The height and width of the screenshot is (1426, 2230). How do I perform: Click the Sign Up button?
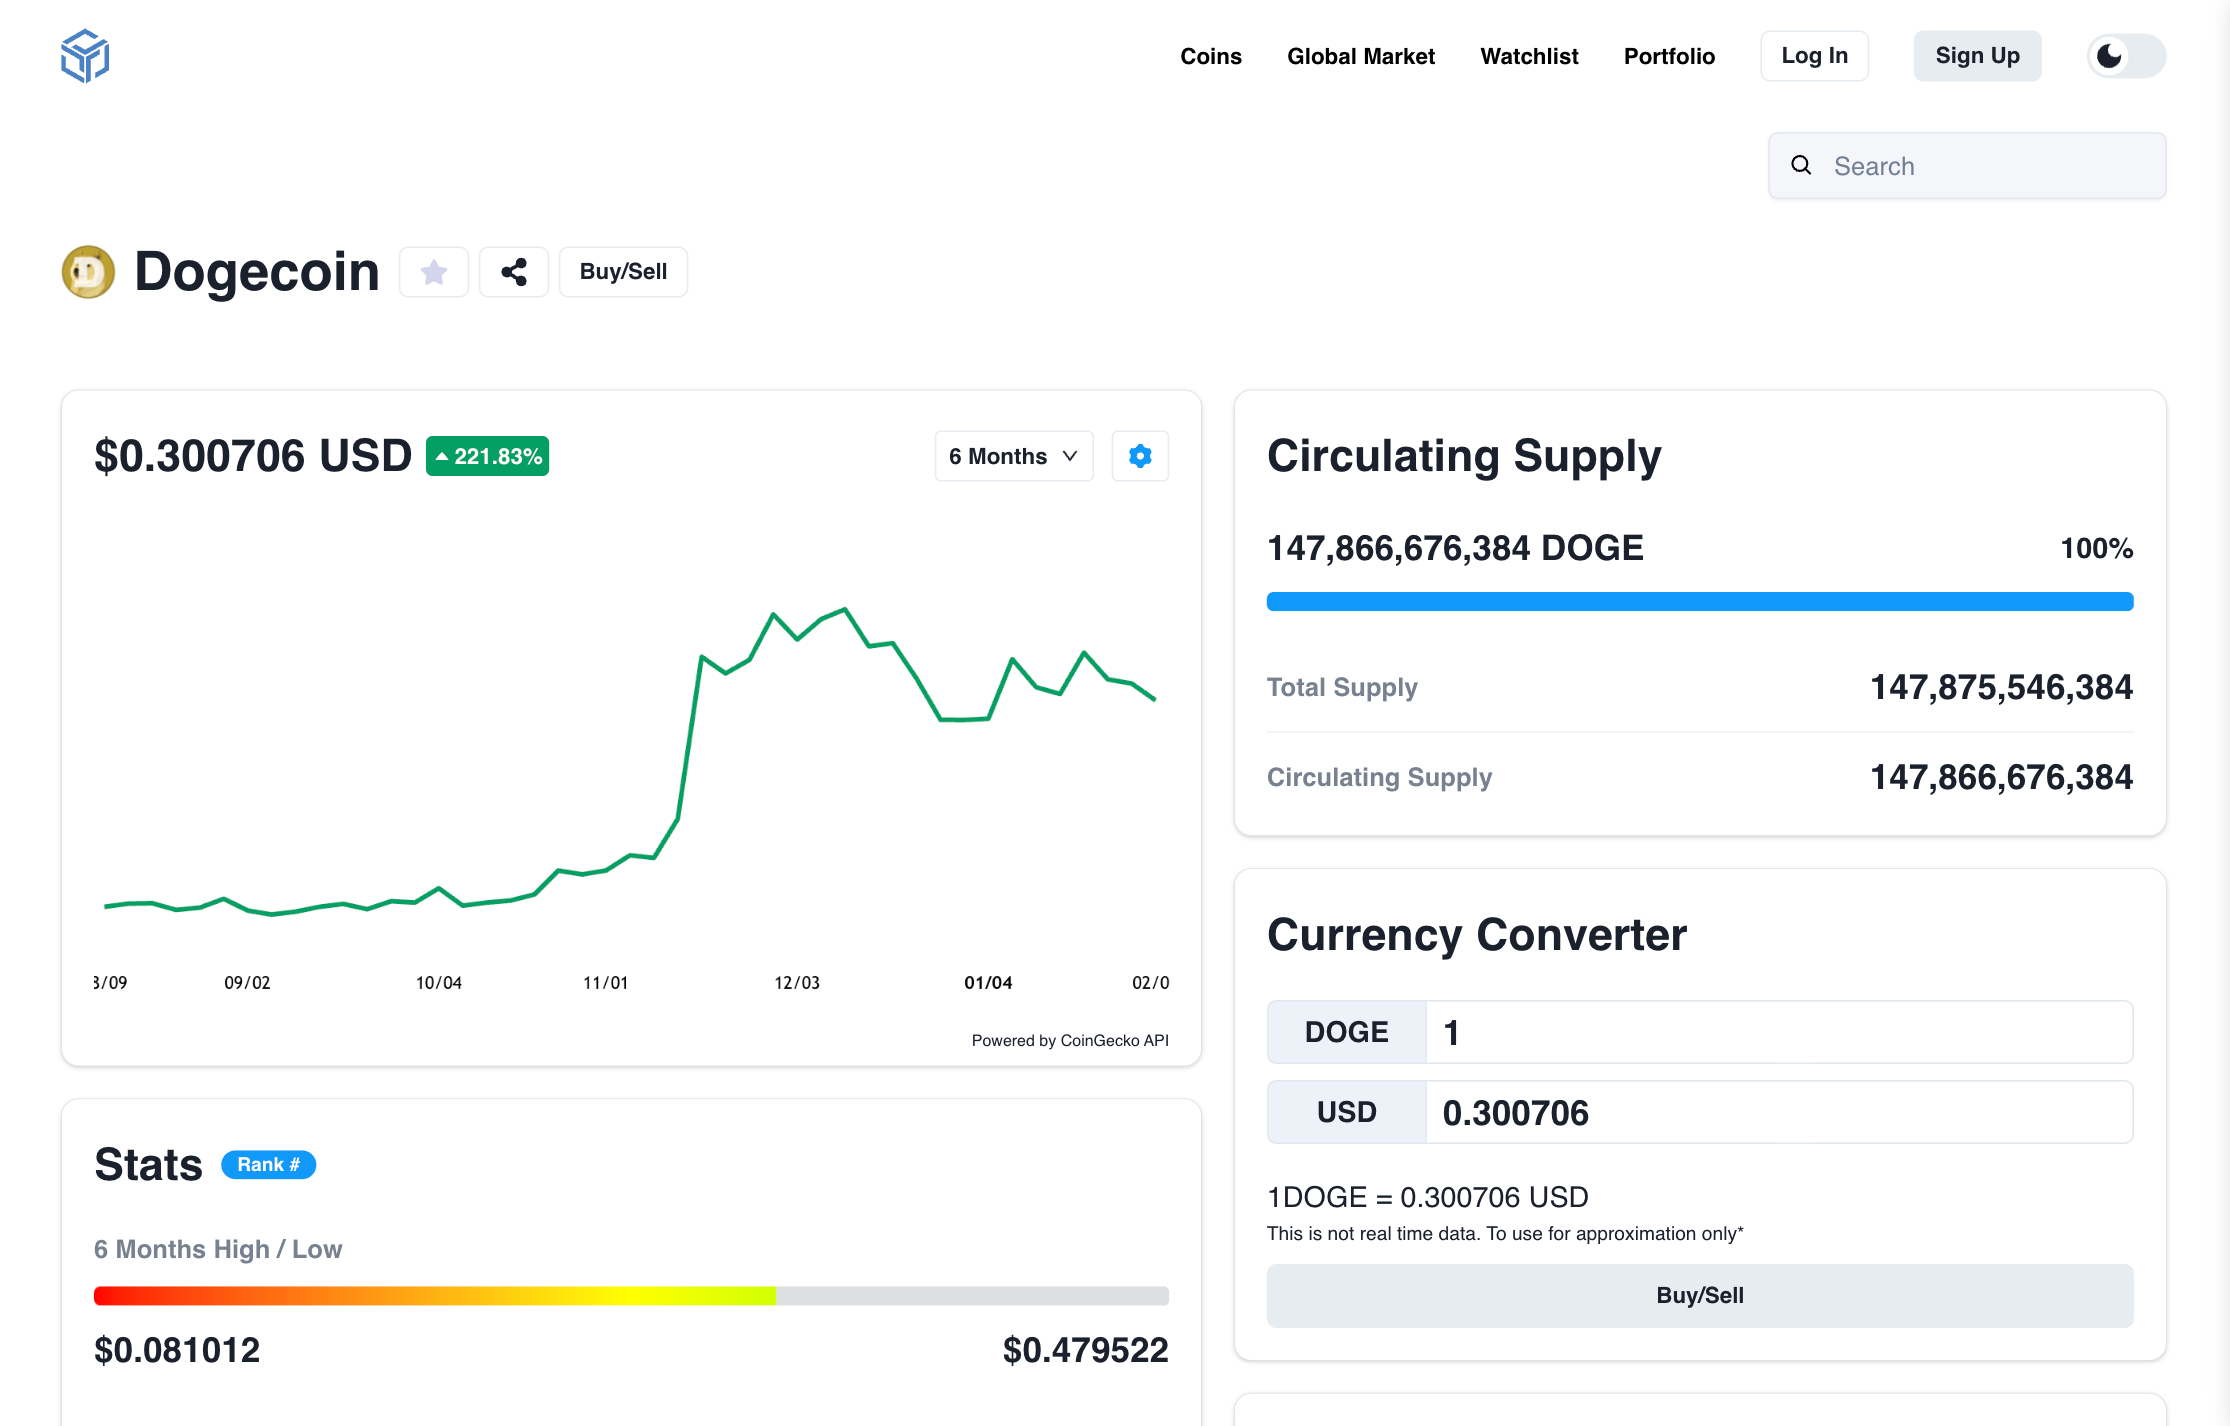coord(1977,56)
